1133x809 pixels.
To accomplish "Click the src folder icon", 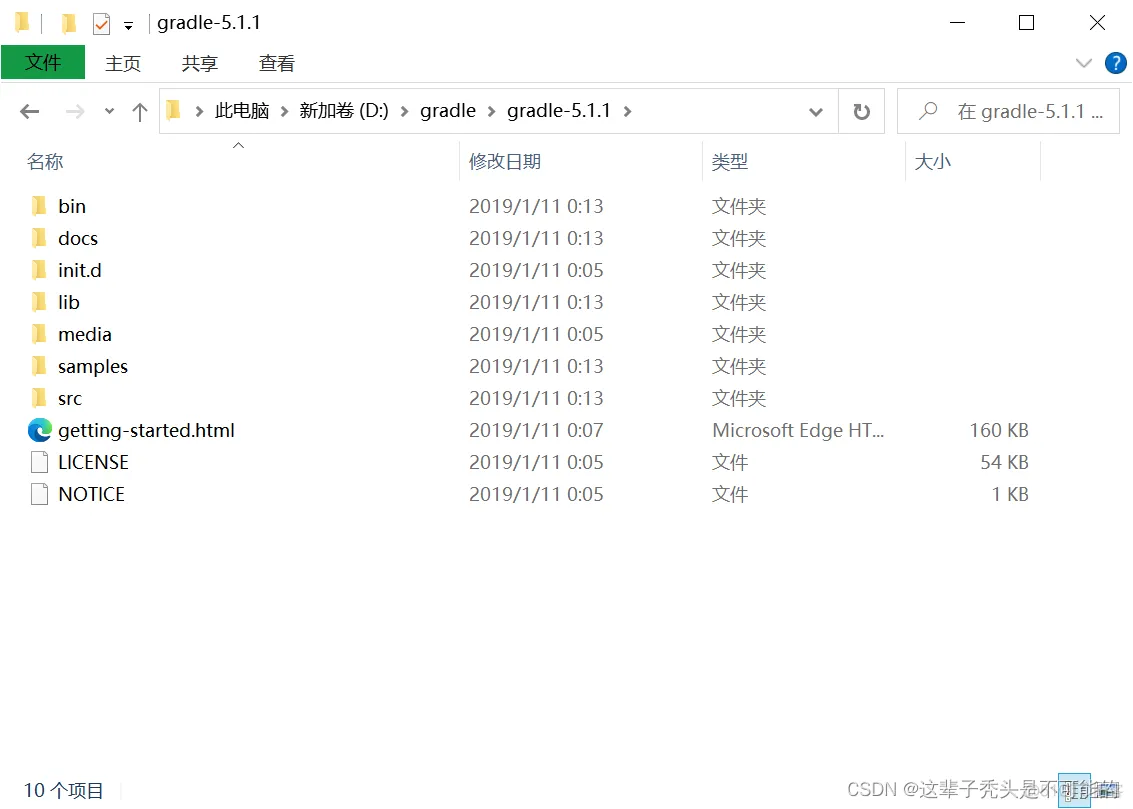I will pyautogui.click(x=39, y=398).
